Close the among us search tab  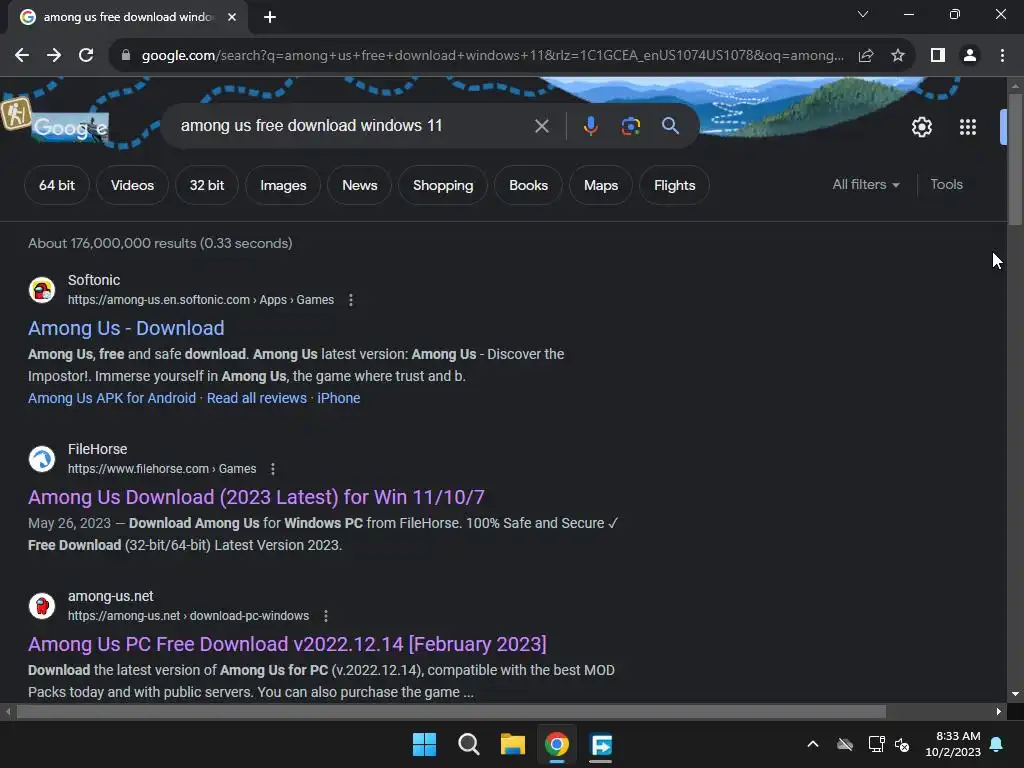pos(232,17)
